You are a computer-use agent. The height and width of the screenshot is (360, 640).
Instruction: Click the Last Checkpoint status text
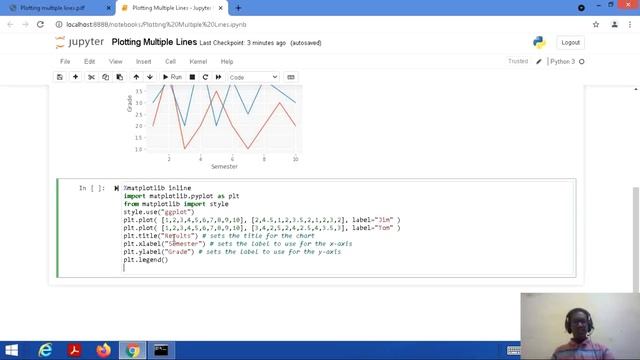point(242,43)
